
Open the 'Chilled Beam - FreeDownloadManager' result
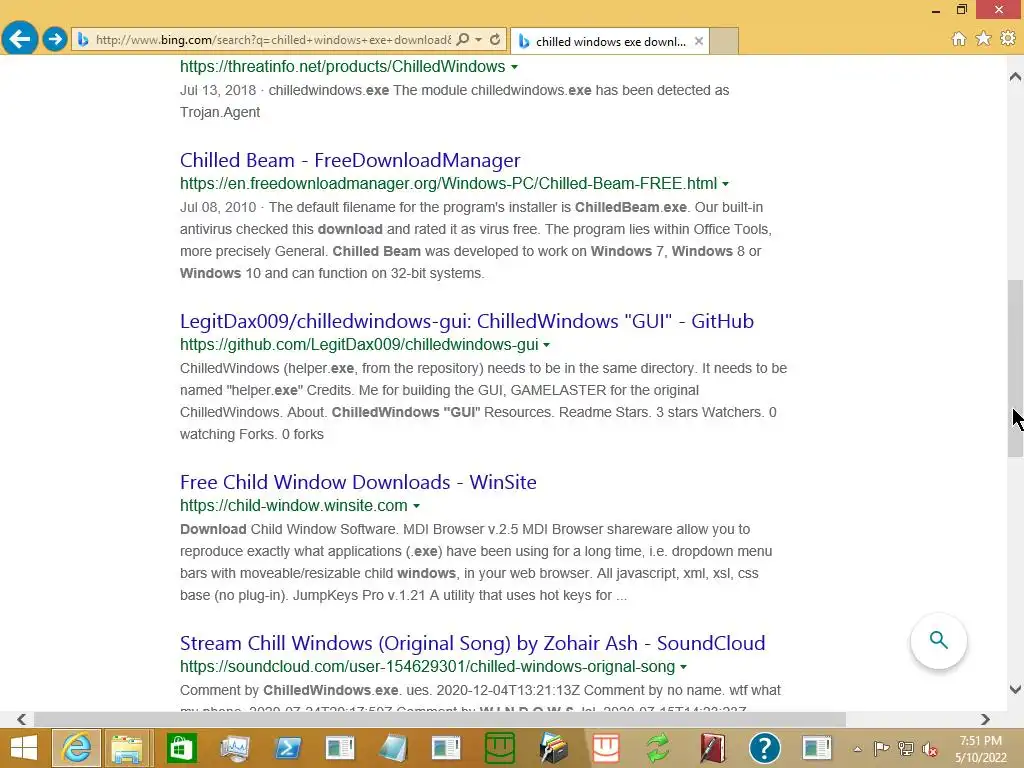pos(350,160)
